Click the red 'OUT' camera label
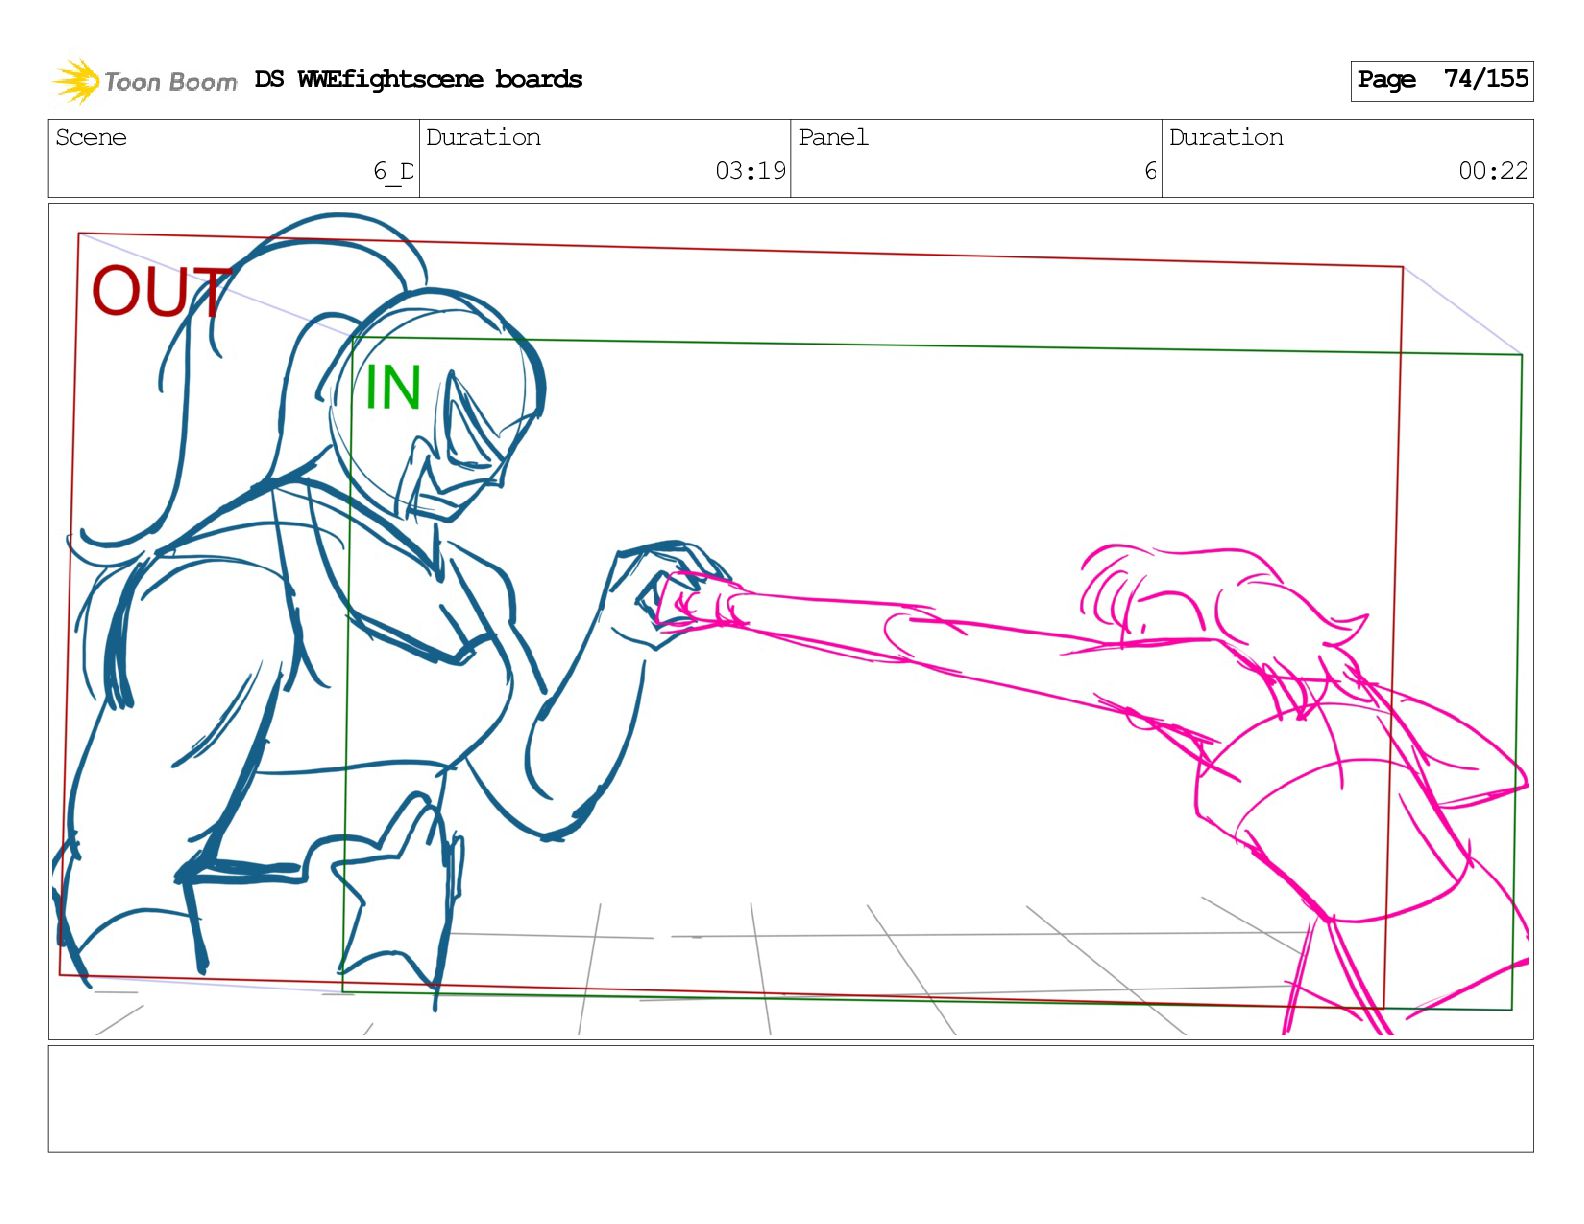 click(x=161, y=292)
